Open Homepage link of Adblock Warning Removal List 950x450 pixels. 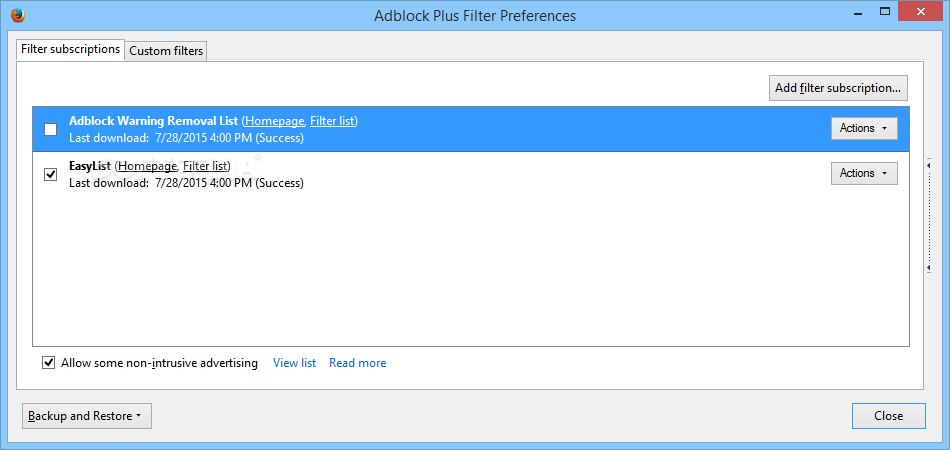pos(274,121)
